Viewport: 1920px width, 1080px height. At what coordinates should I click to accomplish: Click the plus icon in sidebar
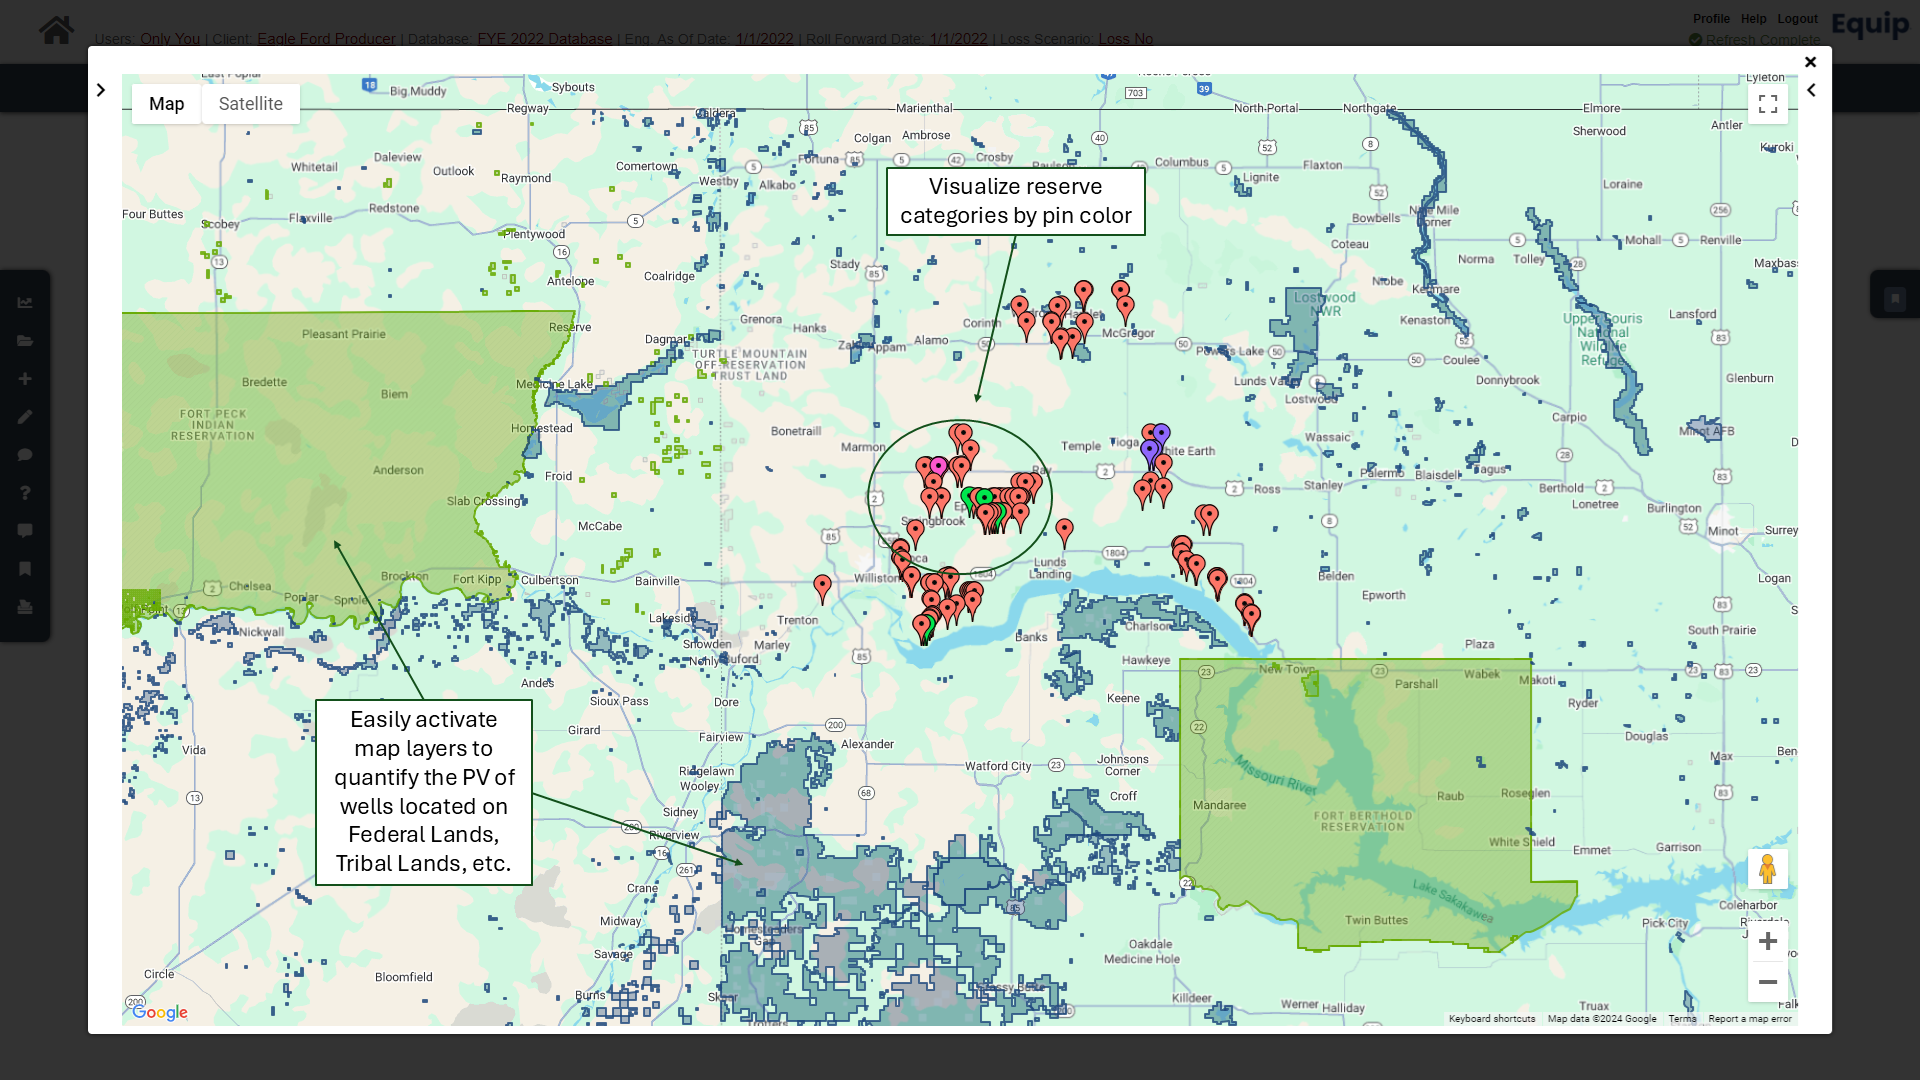pyautogui.click(x=25, y=379)
